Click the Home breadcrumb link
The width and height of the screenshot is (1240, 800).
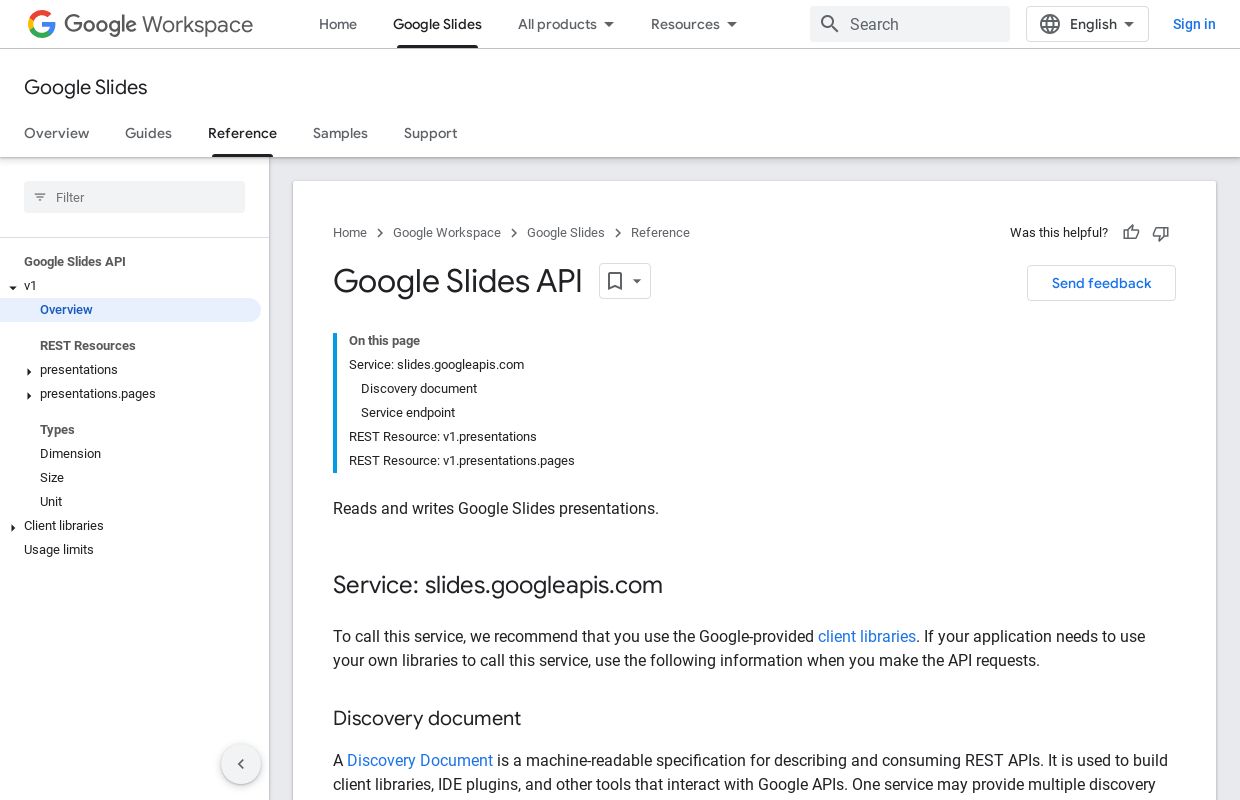point(350,233)
